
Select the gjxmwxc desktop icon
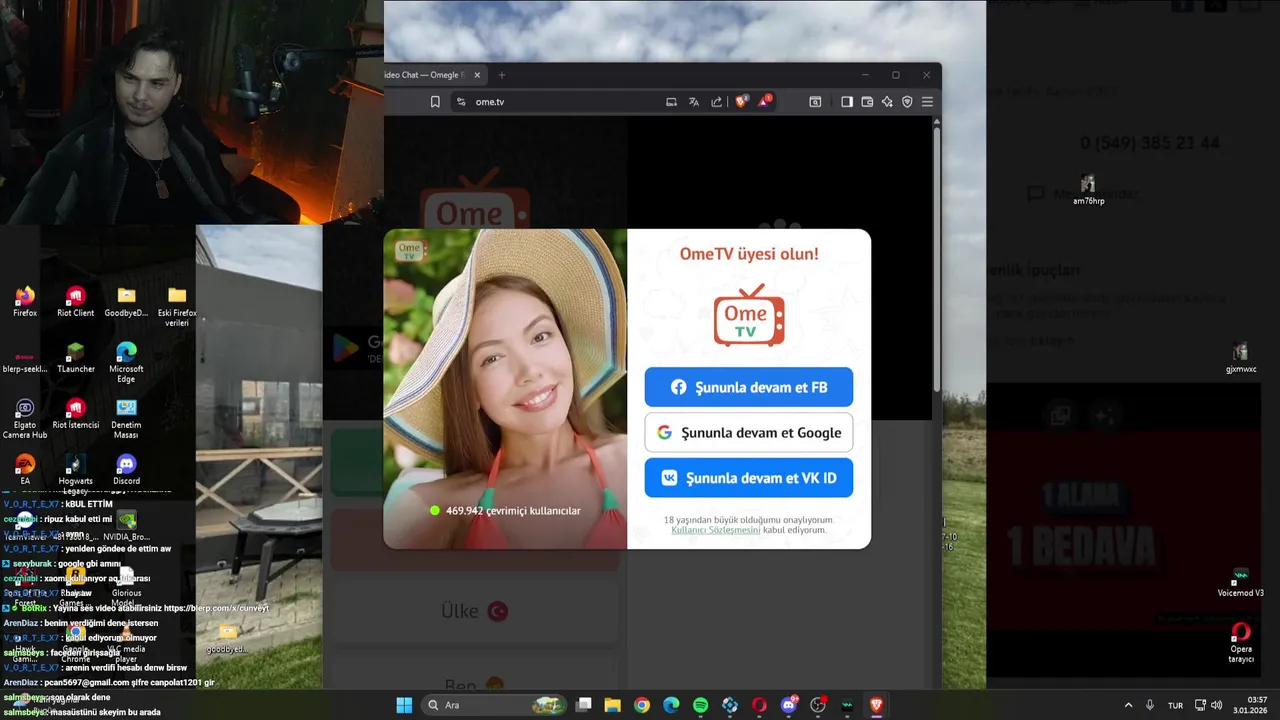1241,358
